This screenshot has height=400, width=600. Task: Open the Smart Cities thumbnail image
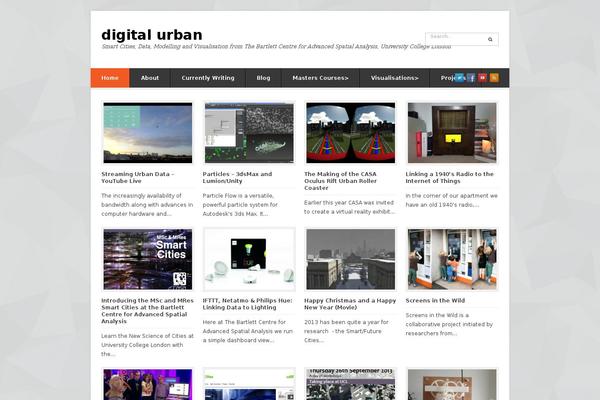[148, 260]
